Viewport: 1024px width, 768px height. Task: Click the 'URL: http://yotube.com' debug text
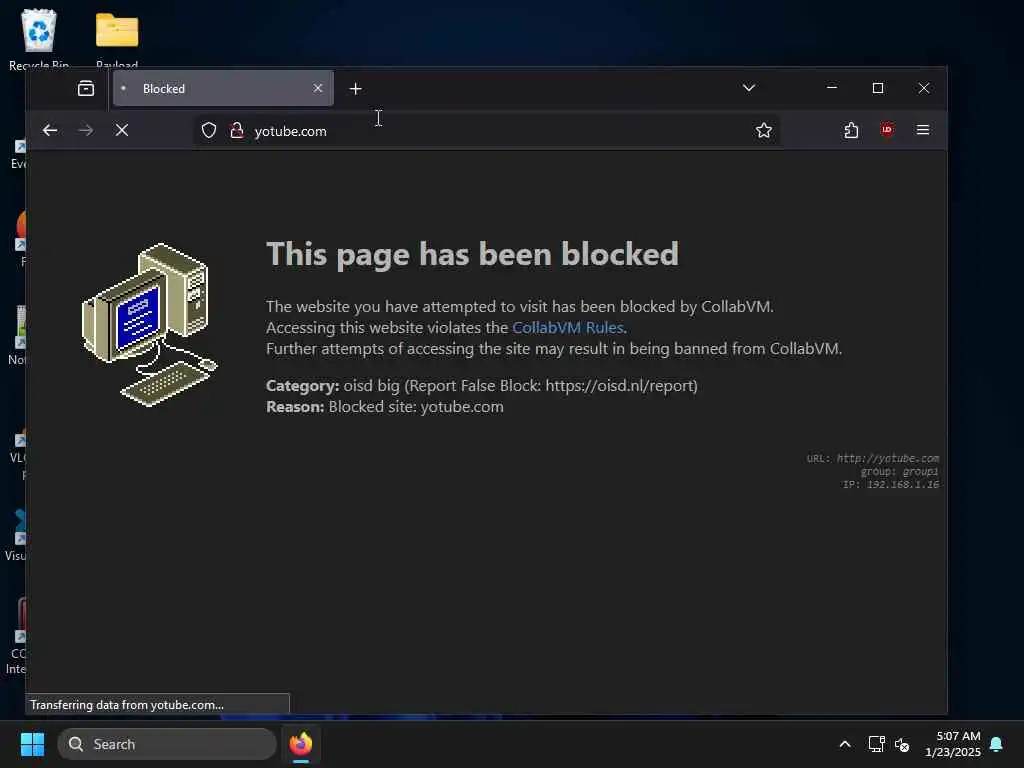(x=872, y=458)
